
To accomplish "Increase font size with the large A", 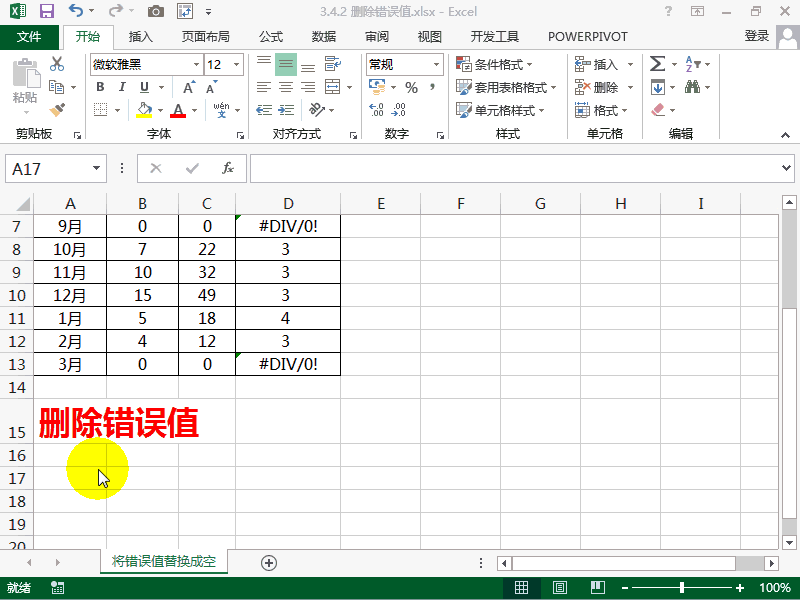I will (x=189, y=87).
